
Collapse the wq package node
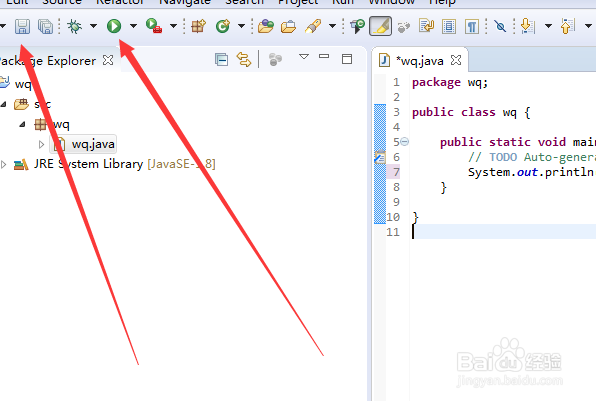point(22,124)
